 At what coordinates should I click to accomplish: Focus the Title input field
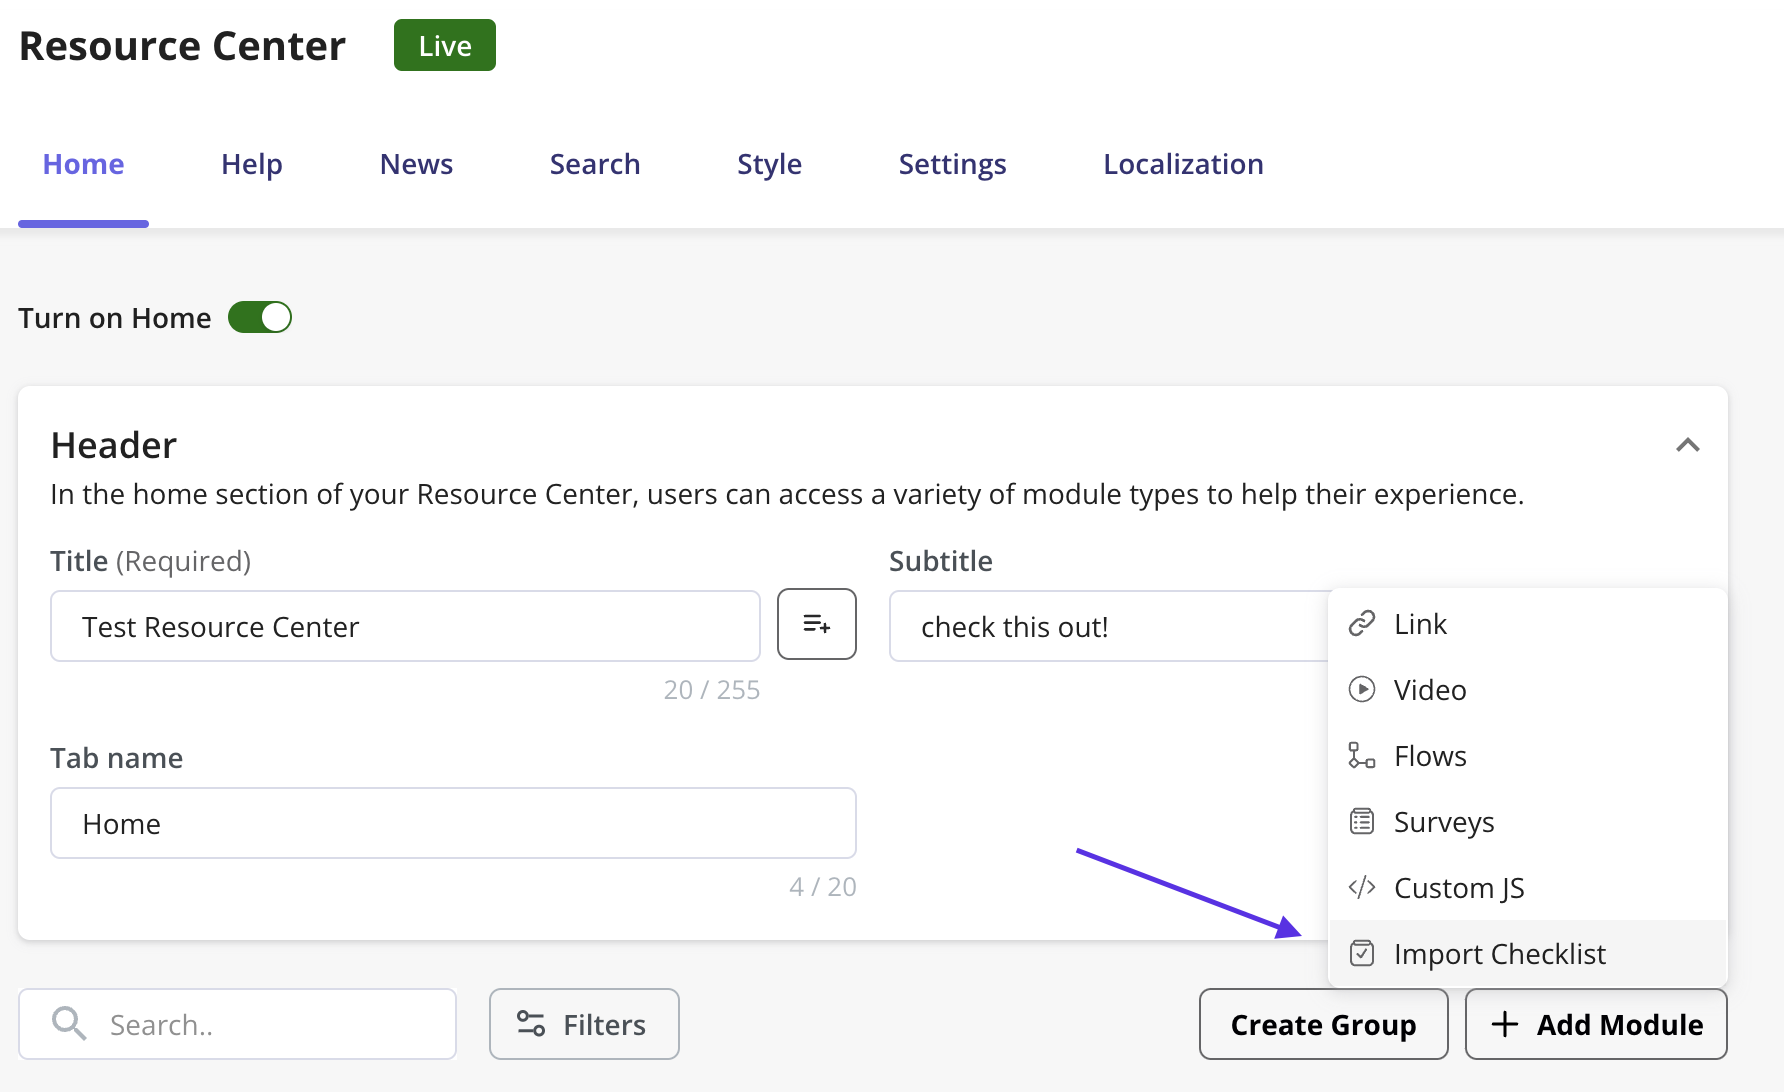405,626
